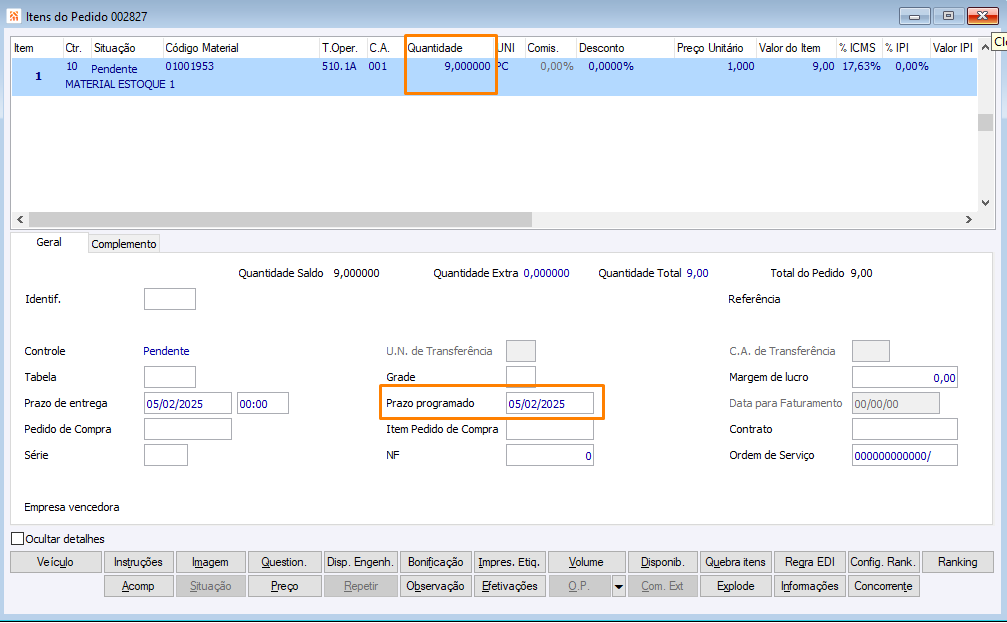Click Quebra itens button

(x=735, y=562)
